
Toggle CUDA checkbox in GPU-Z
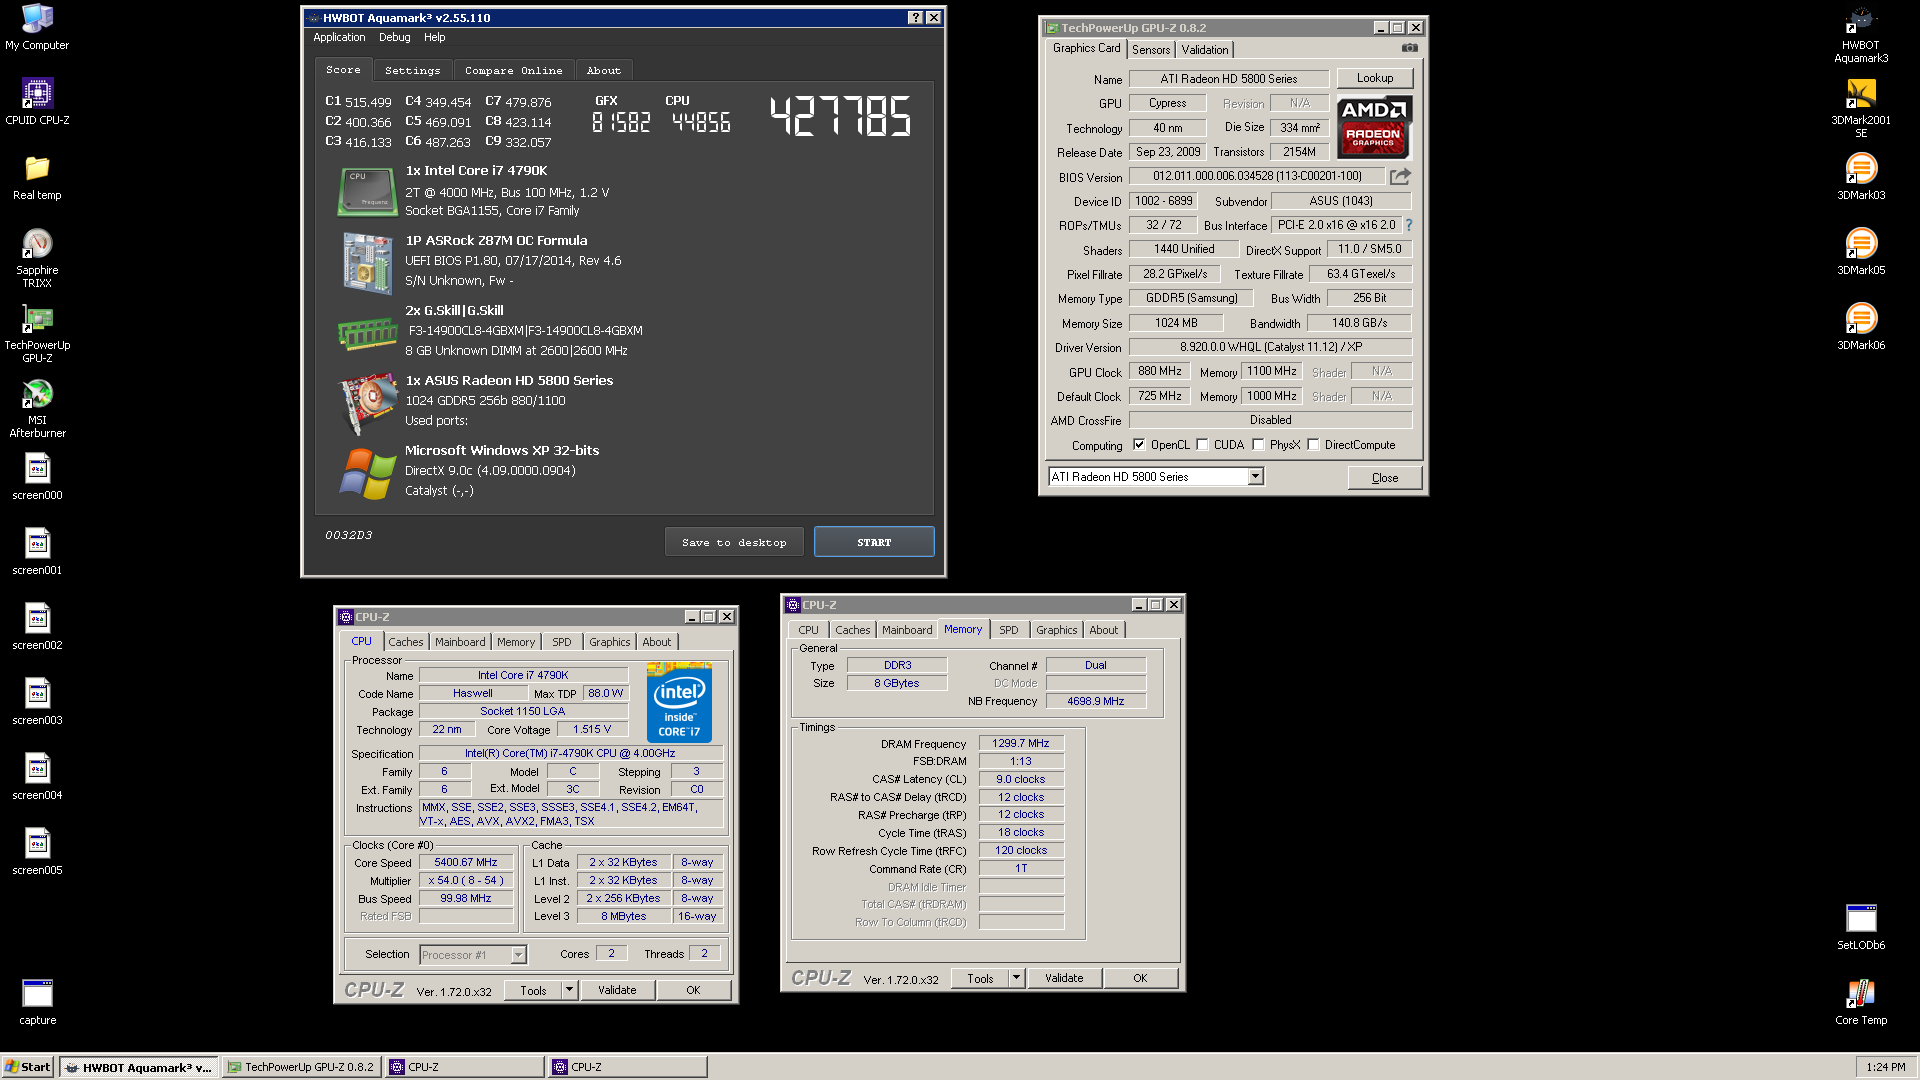tap(1202, 445)
